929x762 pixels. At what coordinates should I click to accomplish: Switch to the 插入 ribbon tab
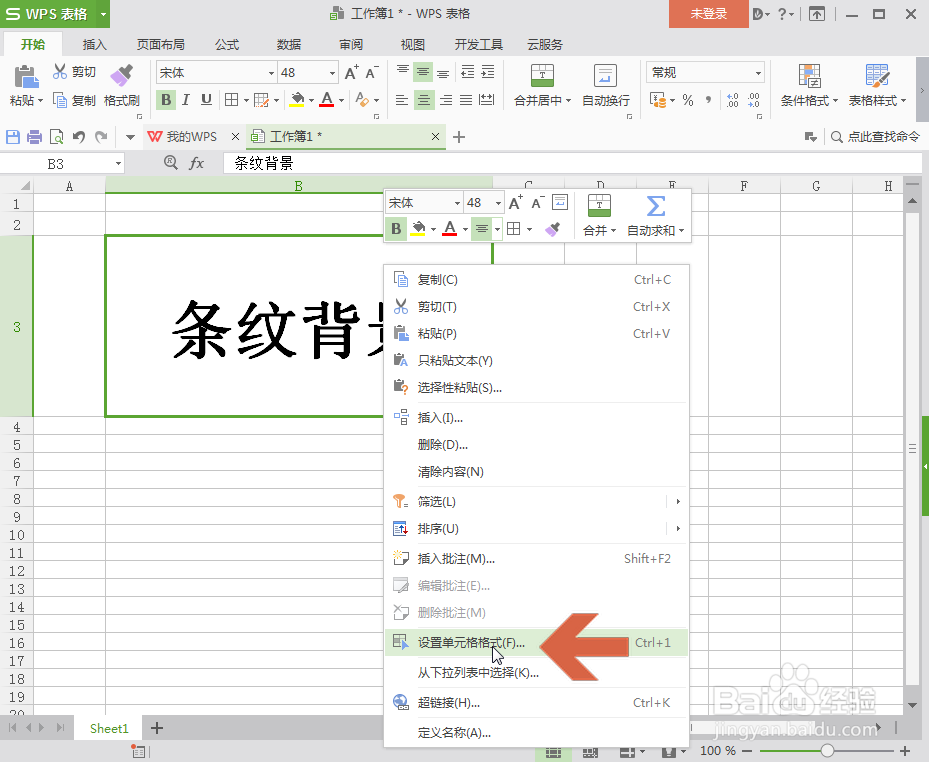tap(93, 43)
